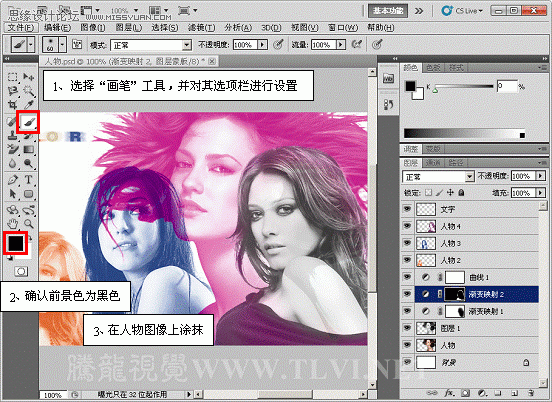Hide the 人物 2 layer
Image resolution: width=552 pixels, height=402 pixels.
(407, 260)
